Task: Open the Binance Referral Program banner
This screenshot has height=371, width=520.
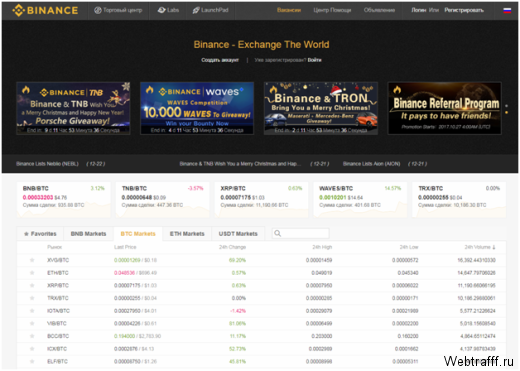Action: point(445,108)
